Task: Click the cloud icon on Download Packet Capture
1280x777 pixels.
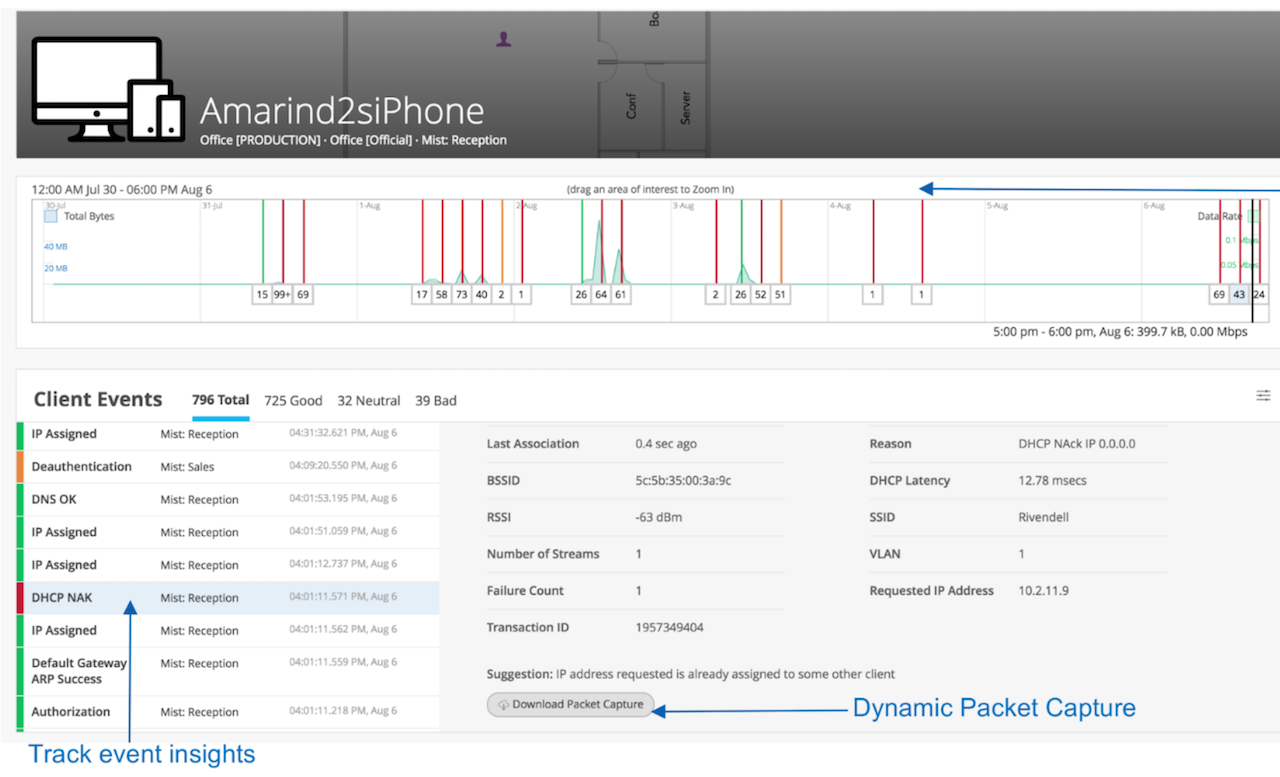Action: 503,705
